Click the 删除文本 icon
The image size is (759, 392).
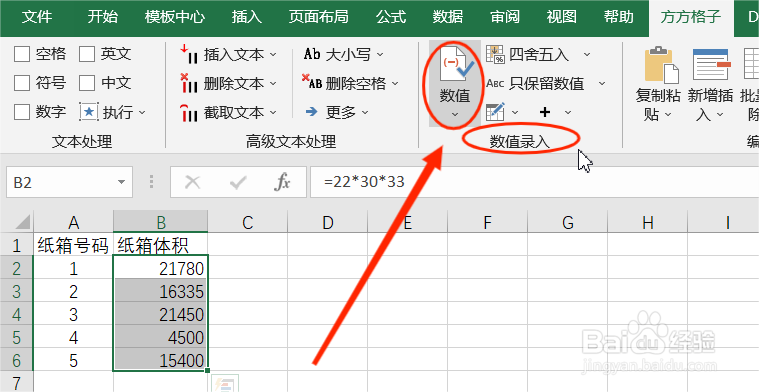pos(189,83)
